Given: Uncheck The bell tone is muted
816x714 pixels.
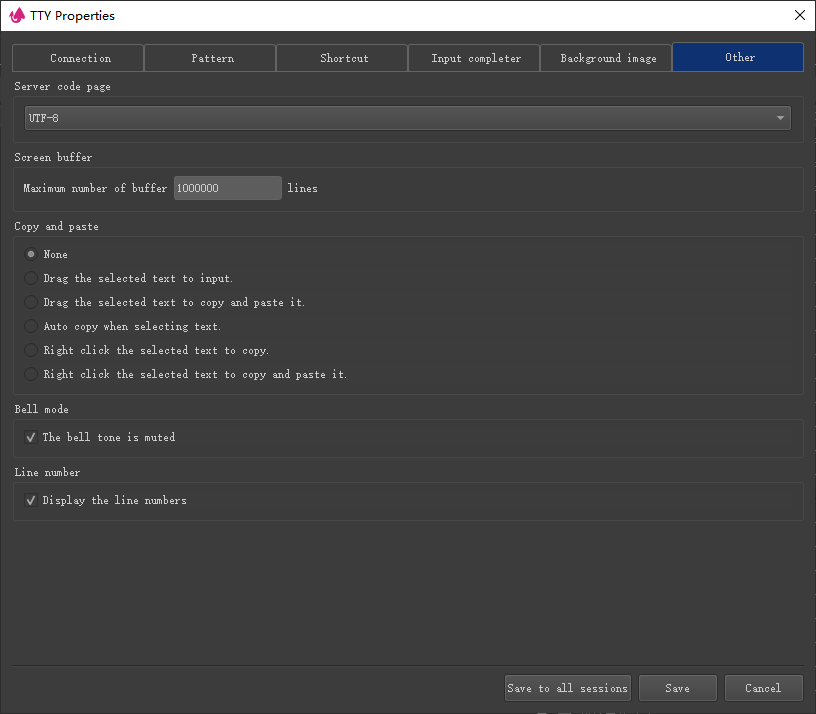Looking at the screenshot, I should pyautogui.click(x=31, y=437).
